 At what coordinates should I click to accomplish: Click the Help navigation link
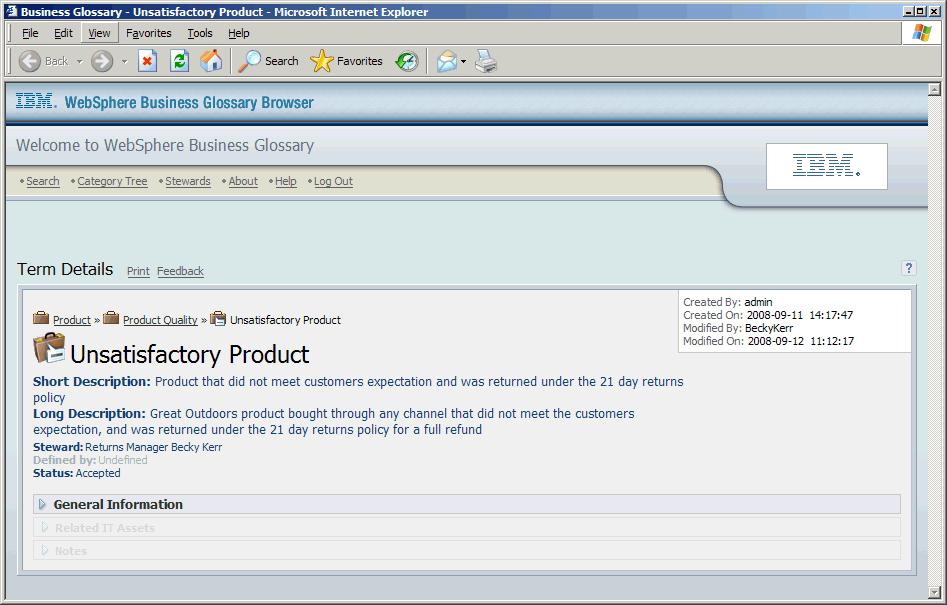pos(286,181)
